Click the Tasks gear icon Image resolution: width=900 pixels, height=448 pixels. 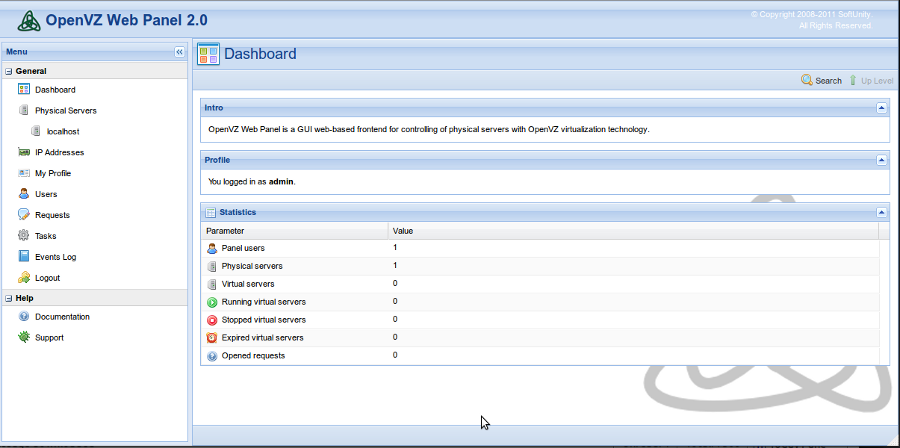tap(24, 235)
